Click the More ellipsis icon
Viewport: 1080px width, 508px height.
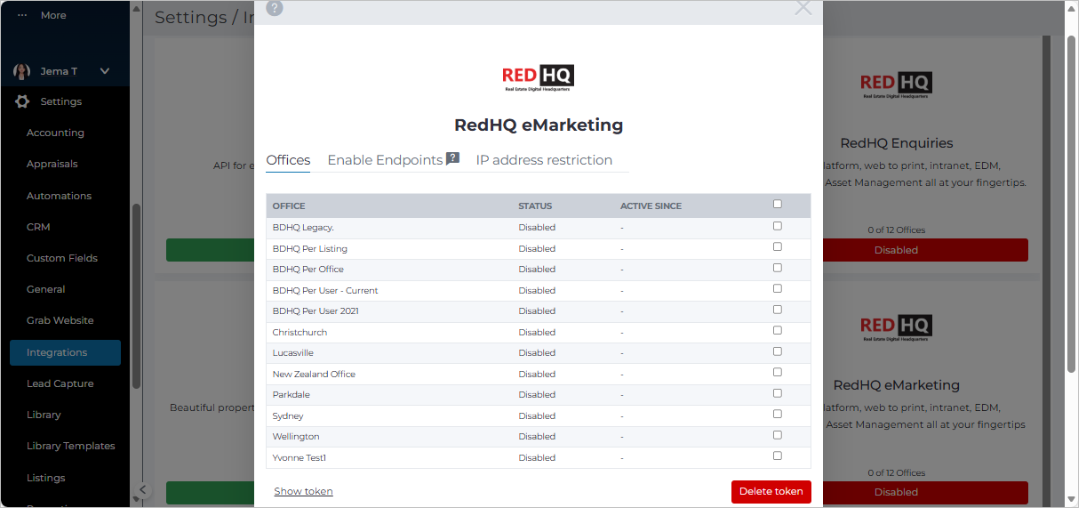pos(22,15)
